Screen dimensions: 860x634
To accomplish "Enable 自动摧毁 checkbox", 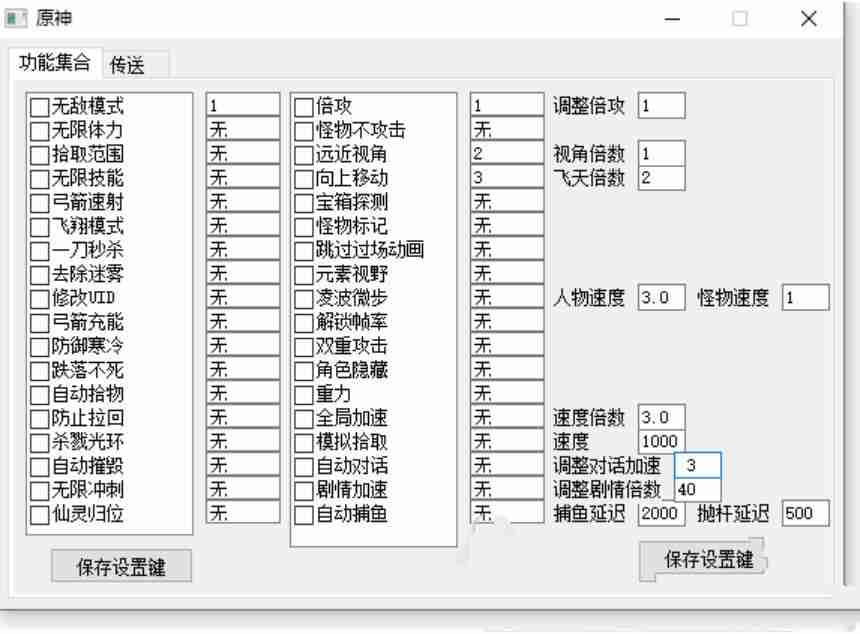I will 39,467.
